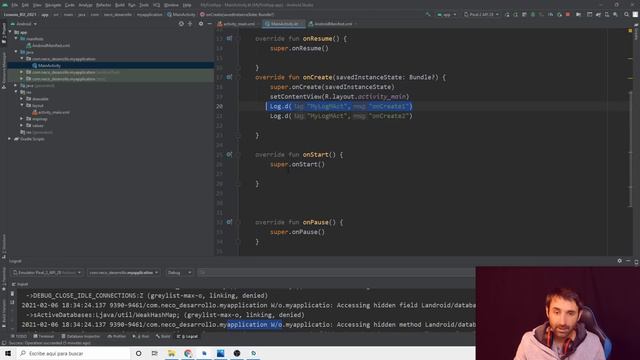
Task: Click the Logcat clear trash icon
Action: pyautogui.click(x=12, y=293)
